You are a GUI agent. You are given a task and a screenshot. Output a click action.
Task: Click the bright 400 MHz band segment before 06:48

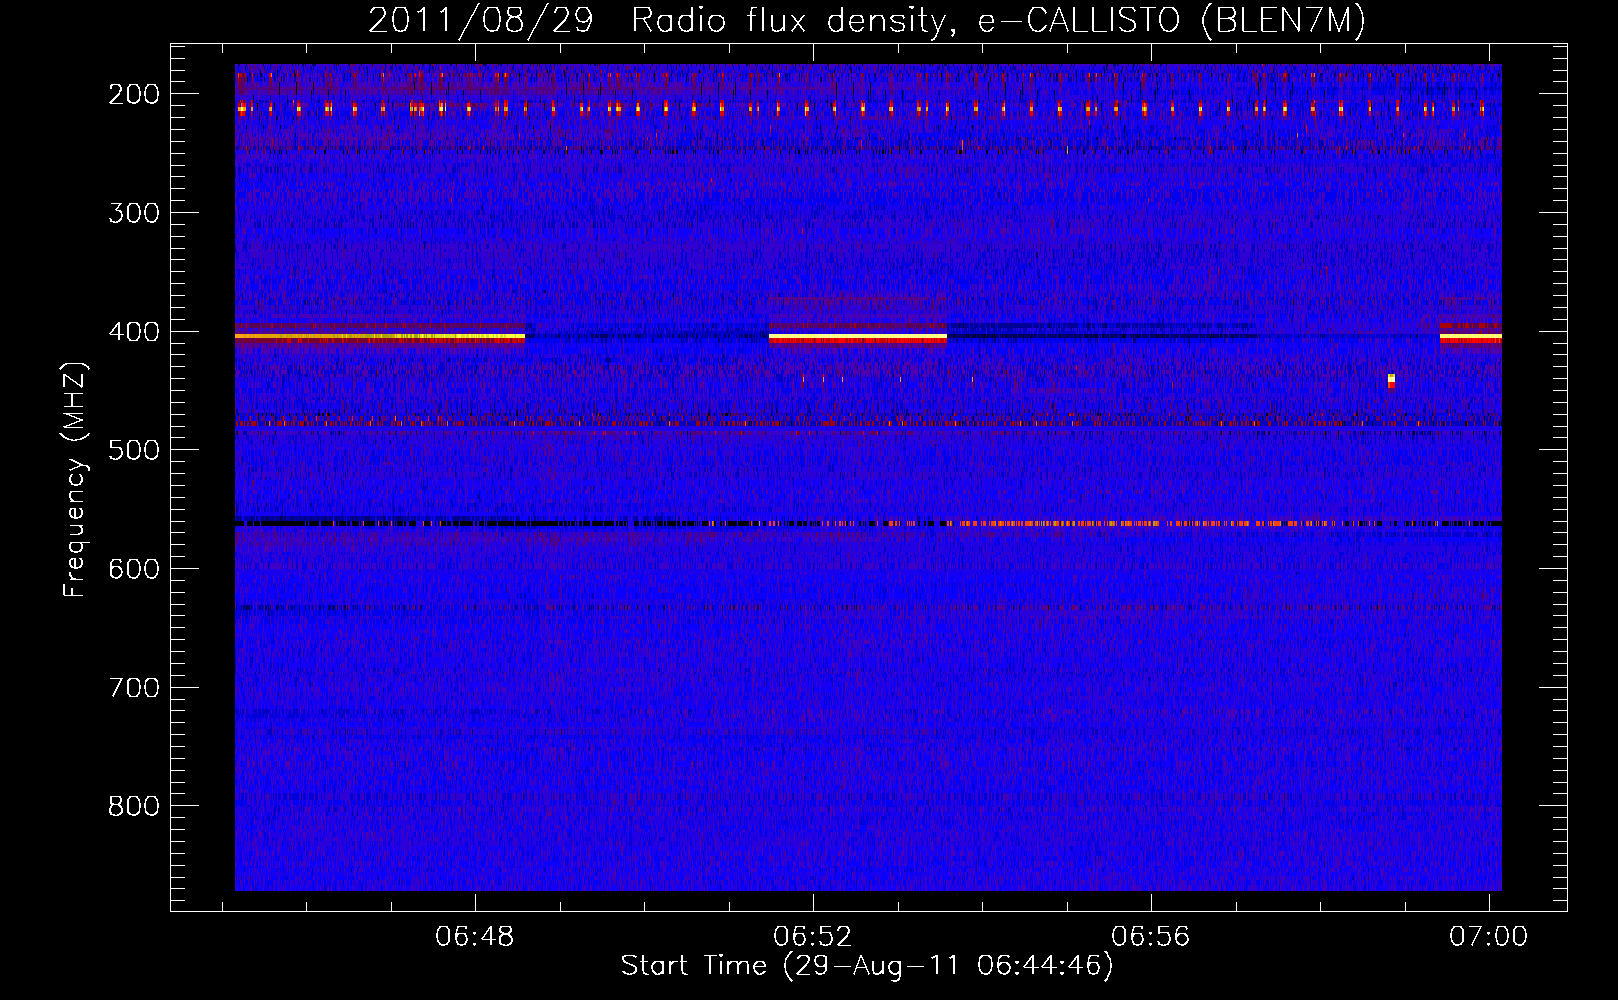pyautogui.click(x=380, y=338)
